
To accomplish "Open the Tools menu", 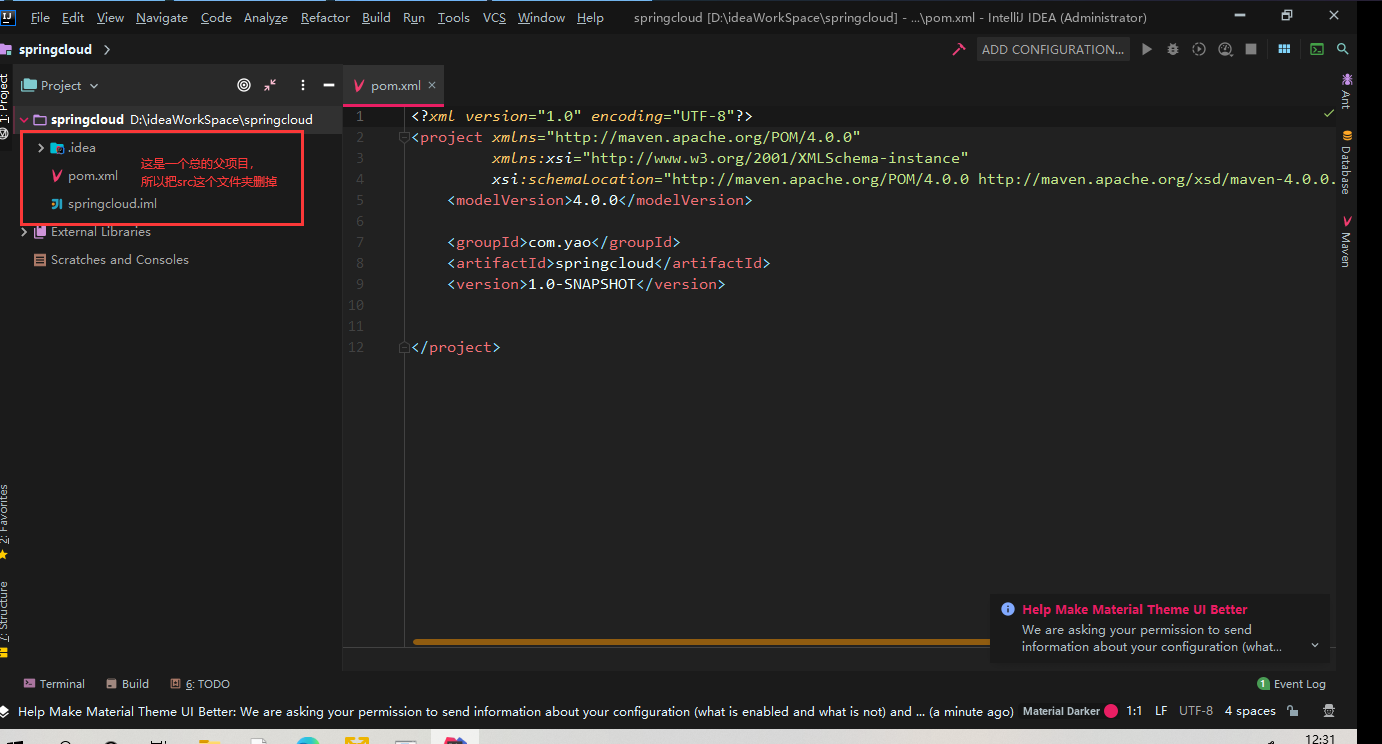I will tap(454, 17).
